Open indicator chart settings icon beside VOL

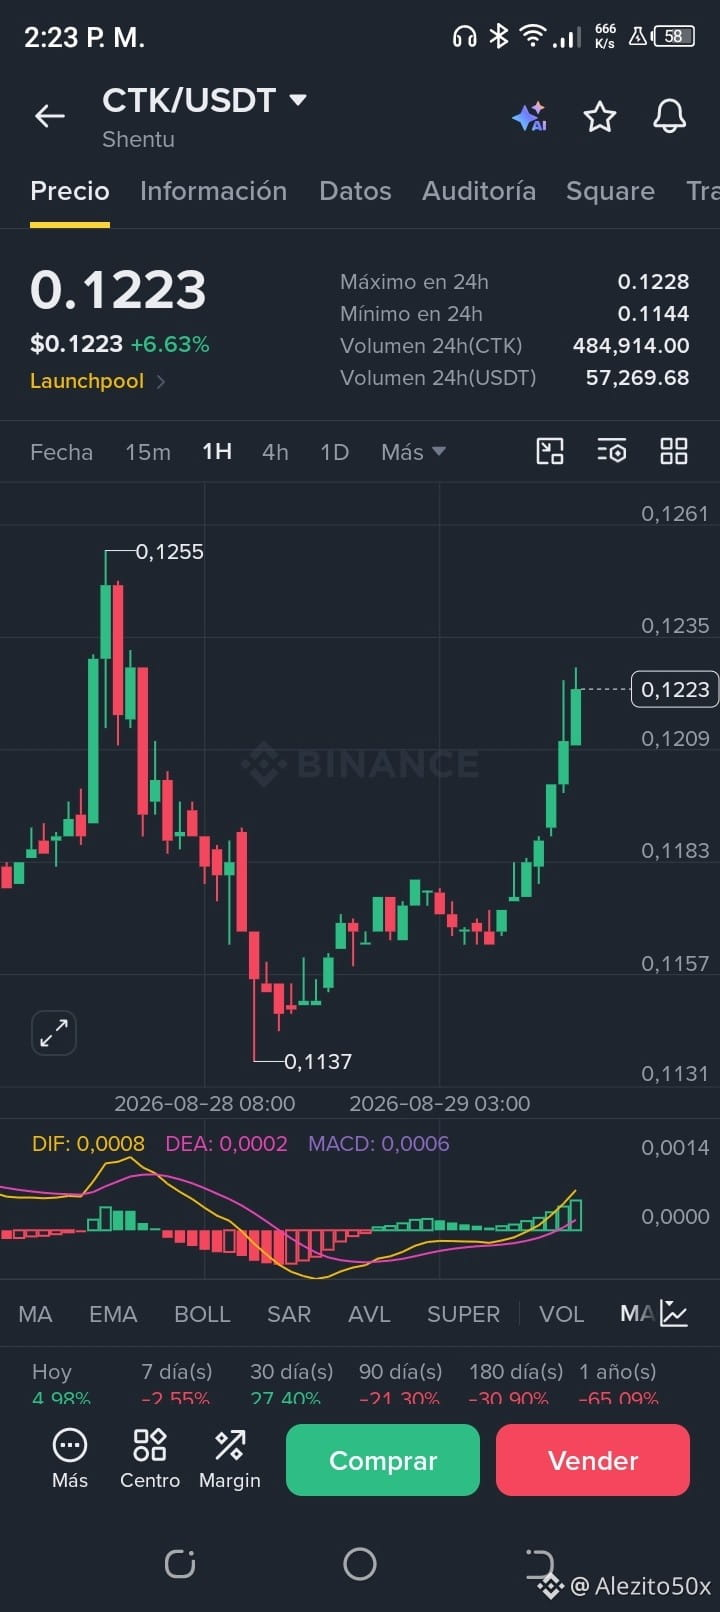(675, 1313)
